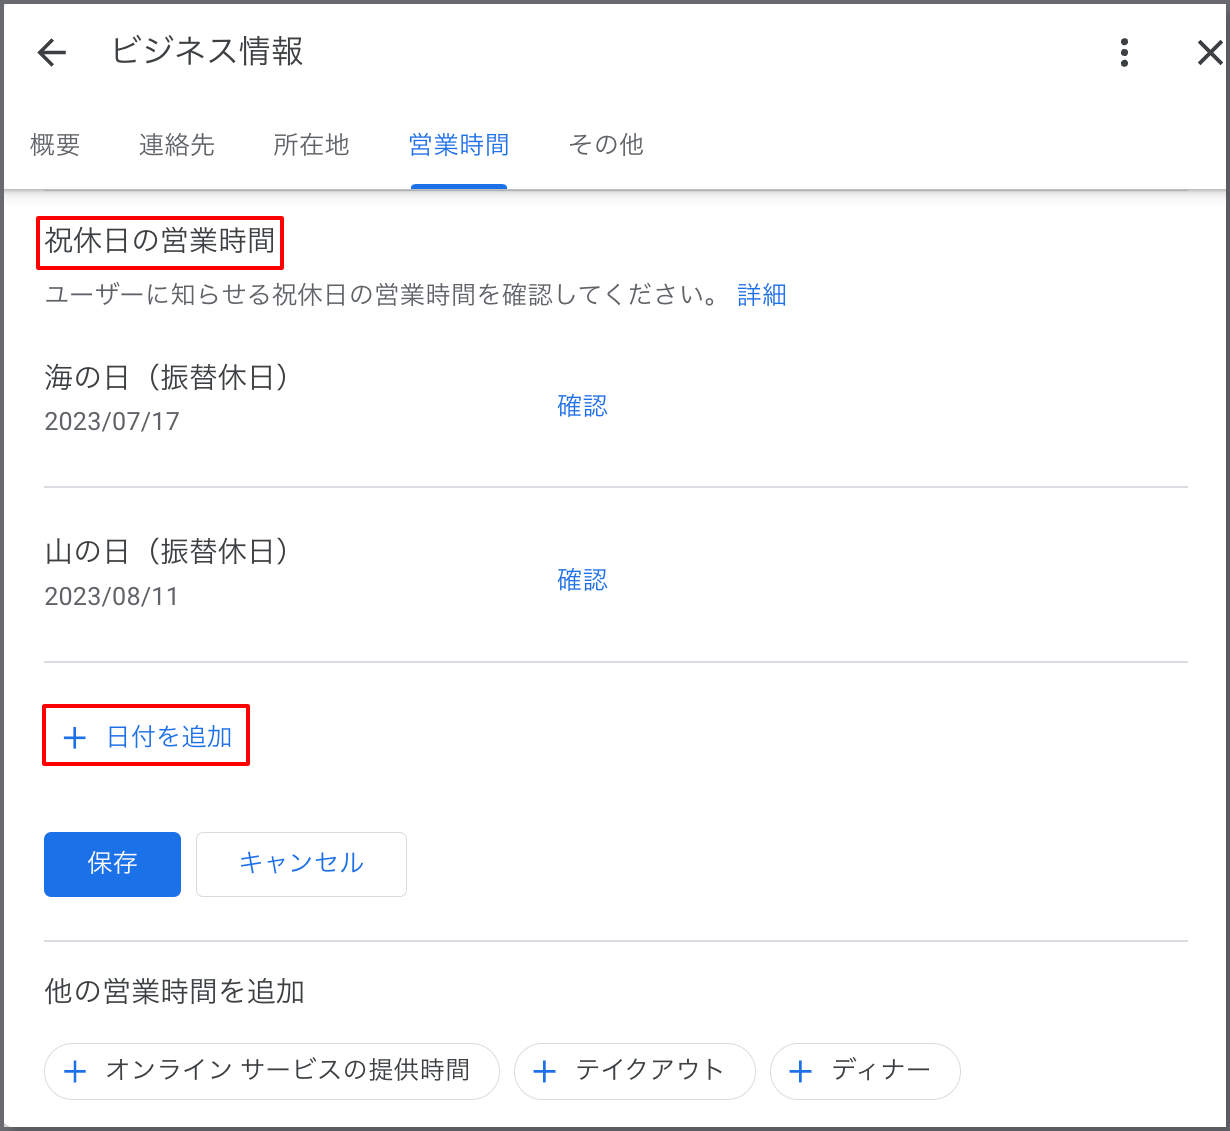Add ディナー hours chip

(865, 1071)
